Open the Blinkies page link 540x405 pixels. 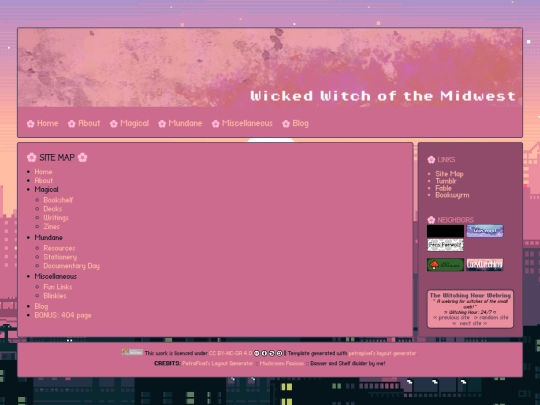(55, 296)
